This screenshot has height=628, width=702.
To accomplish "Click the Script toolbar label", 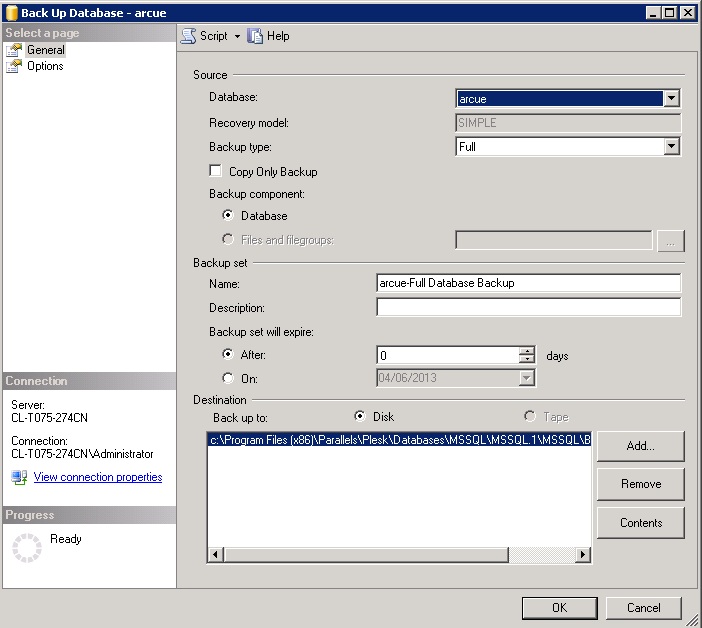I will 214,36.
